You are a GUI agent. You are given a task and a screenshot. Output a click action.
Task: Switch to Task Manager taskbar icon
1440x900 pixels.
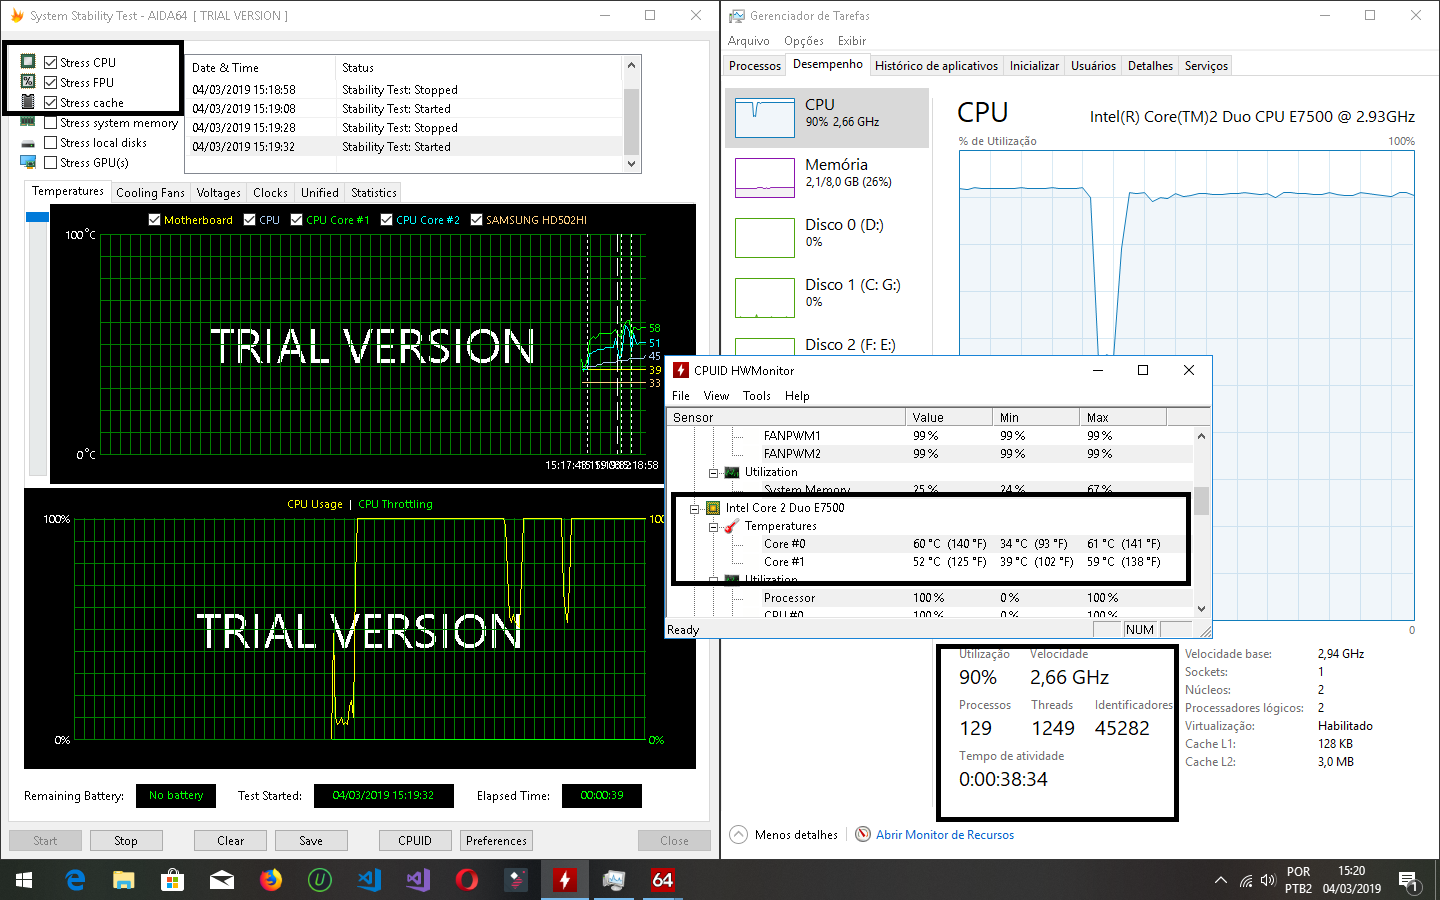tap(614, 880)
